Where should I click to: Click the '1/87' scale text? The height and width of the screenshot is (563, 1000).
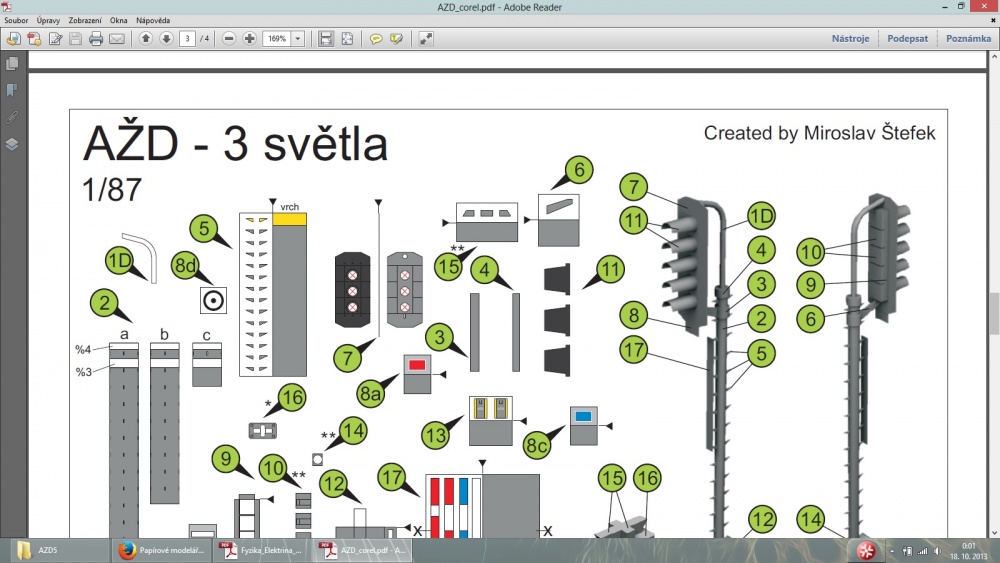(x=112, y=189)
